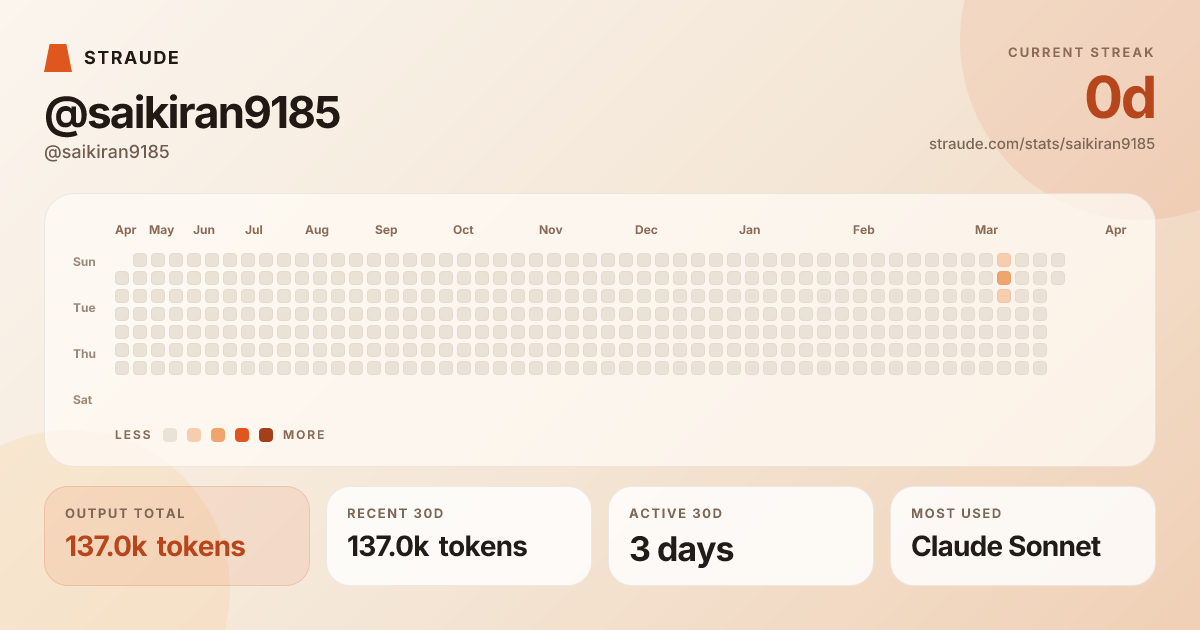Select the middle legend swatch
Image resolution: width=1200 pixels, height=630 pixels.
(218, 435)
